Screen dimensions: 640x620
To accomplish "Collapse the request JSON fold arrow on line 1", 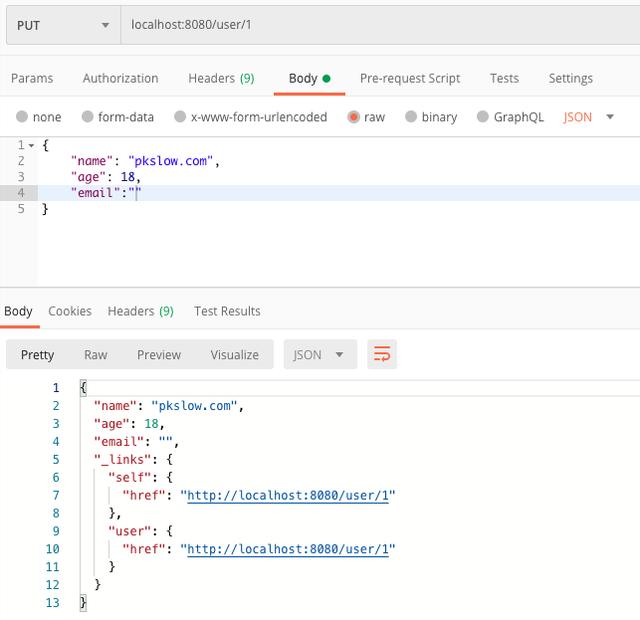I will point(31,146).
